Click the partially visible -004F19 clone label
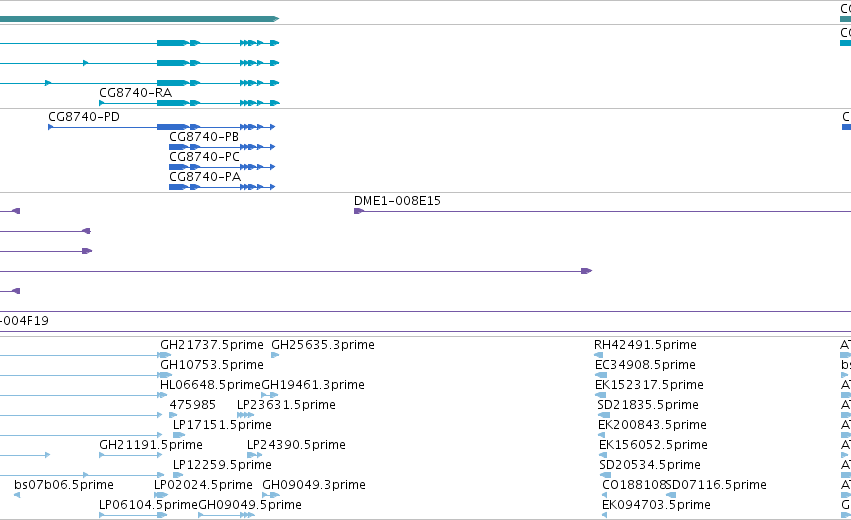The height and width of the screenshot is (520, 851). (24, 321)
